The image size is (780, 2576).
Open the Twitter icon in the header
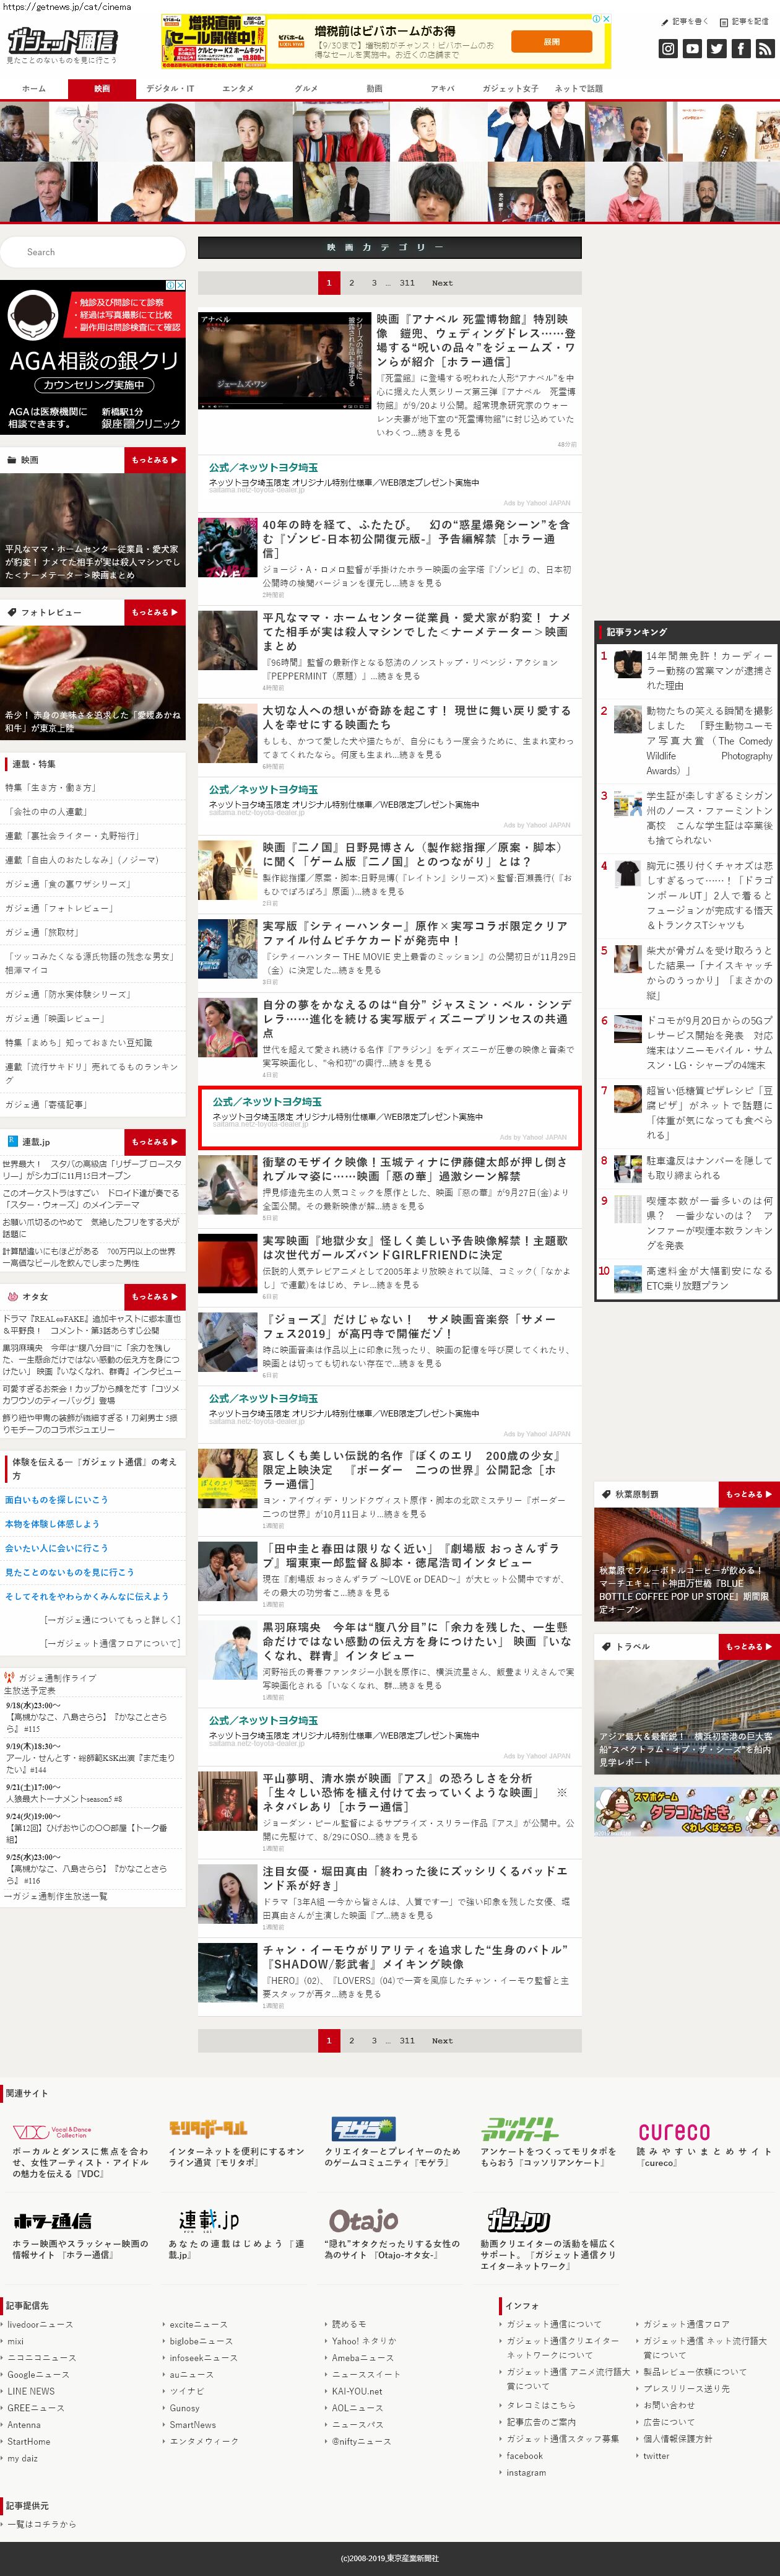pos(716,48)
